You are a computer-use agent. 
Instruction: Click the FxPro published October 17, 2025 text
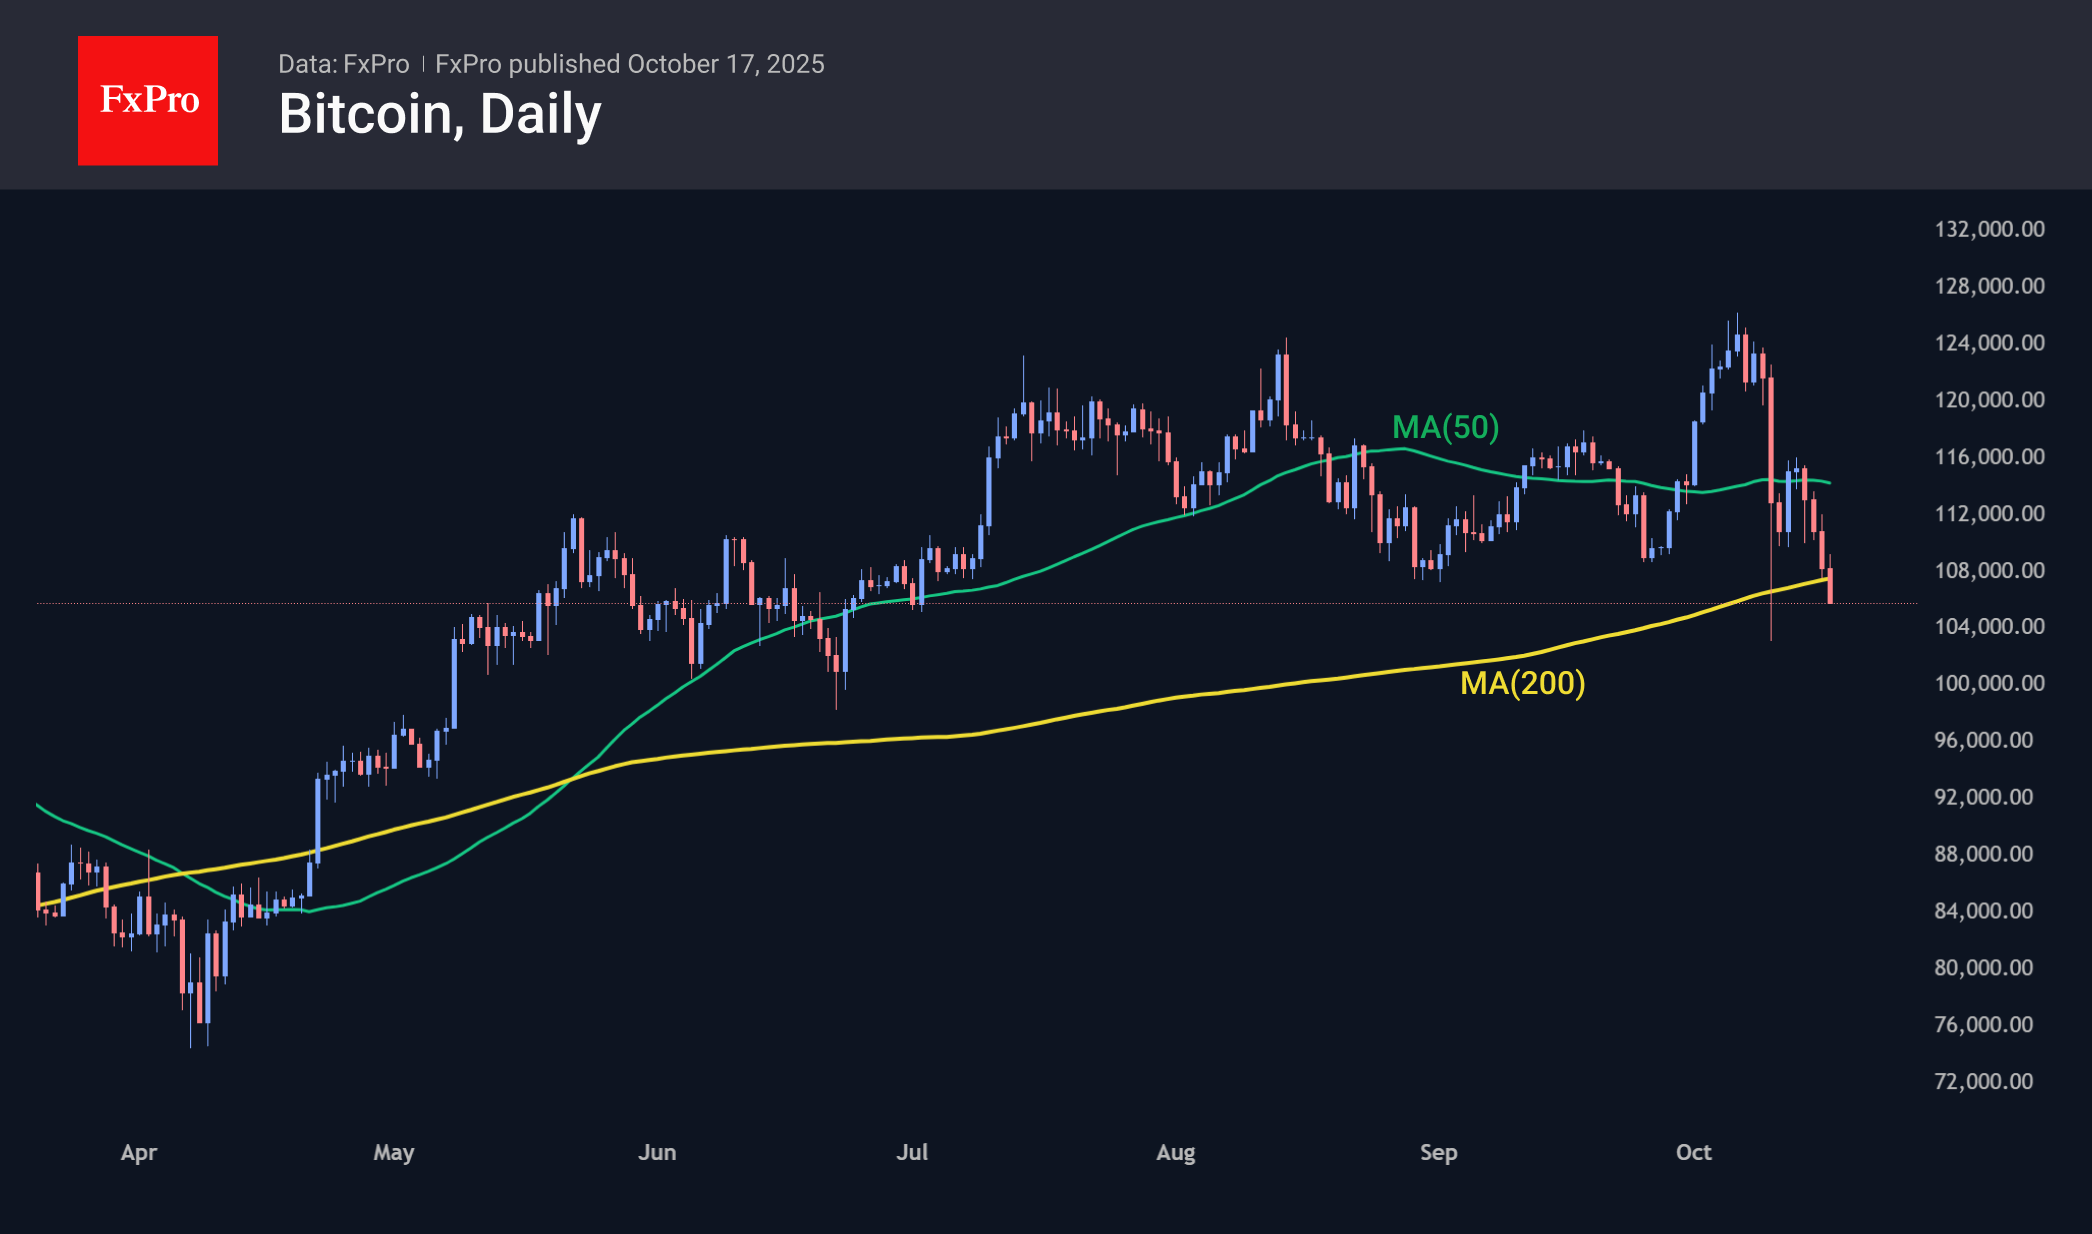[x=630, y=64]
